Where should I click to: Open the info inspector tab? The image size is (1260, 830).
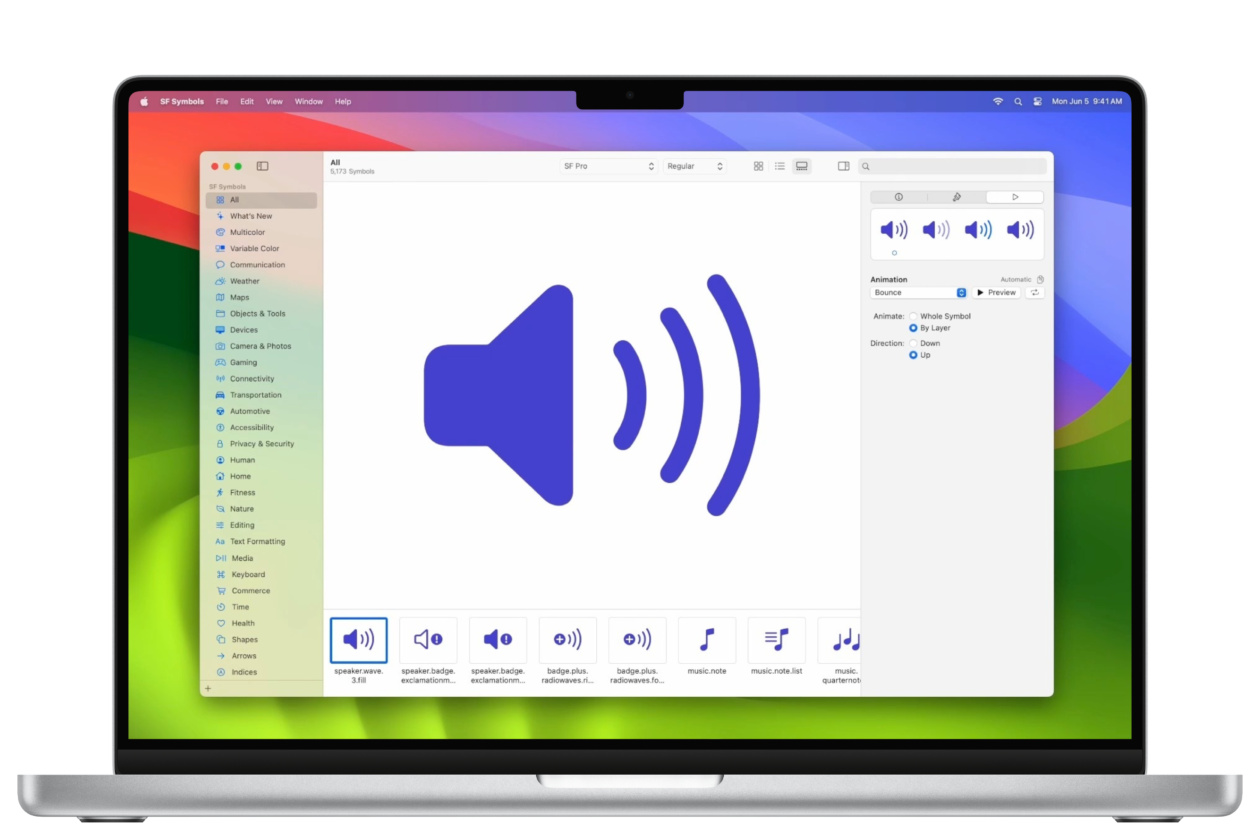898,197
